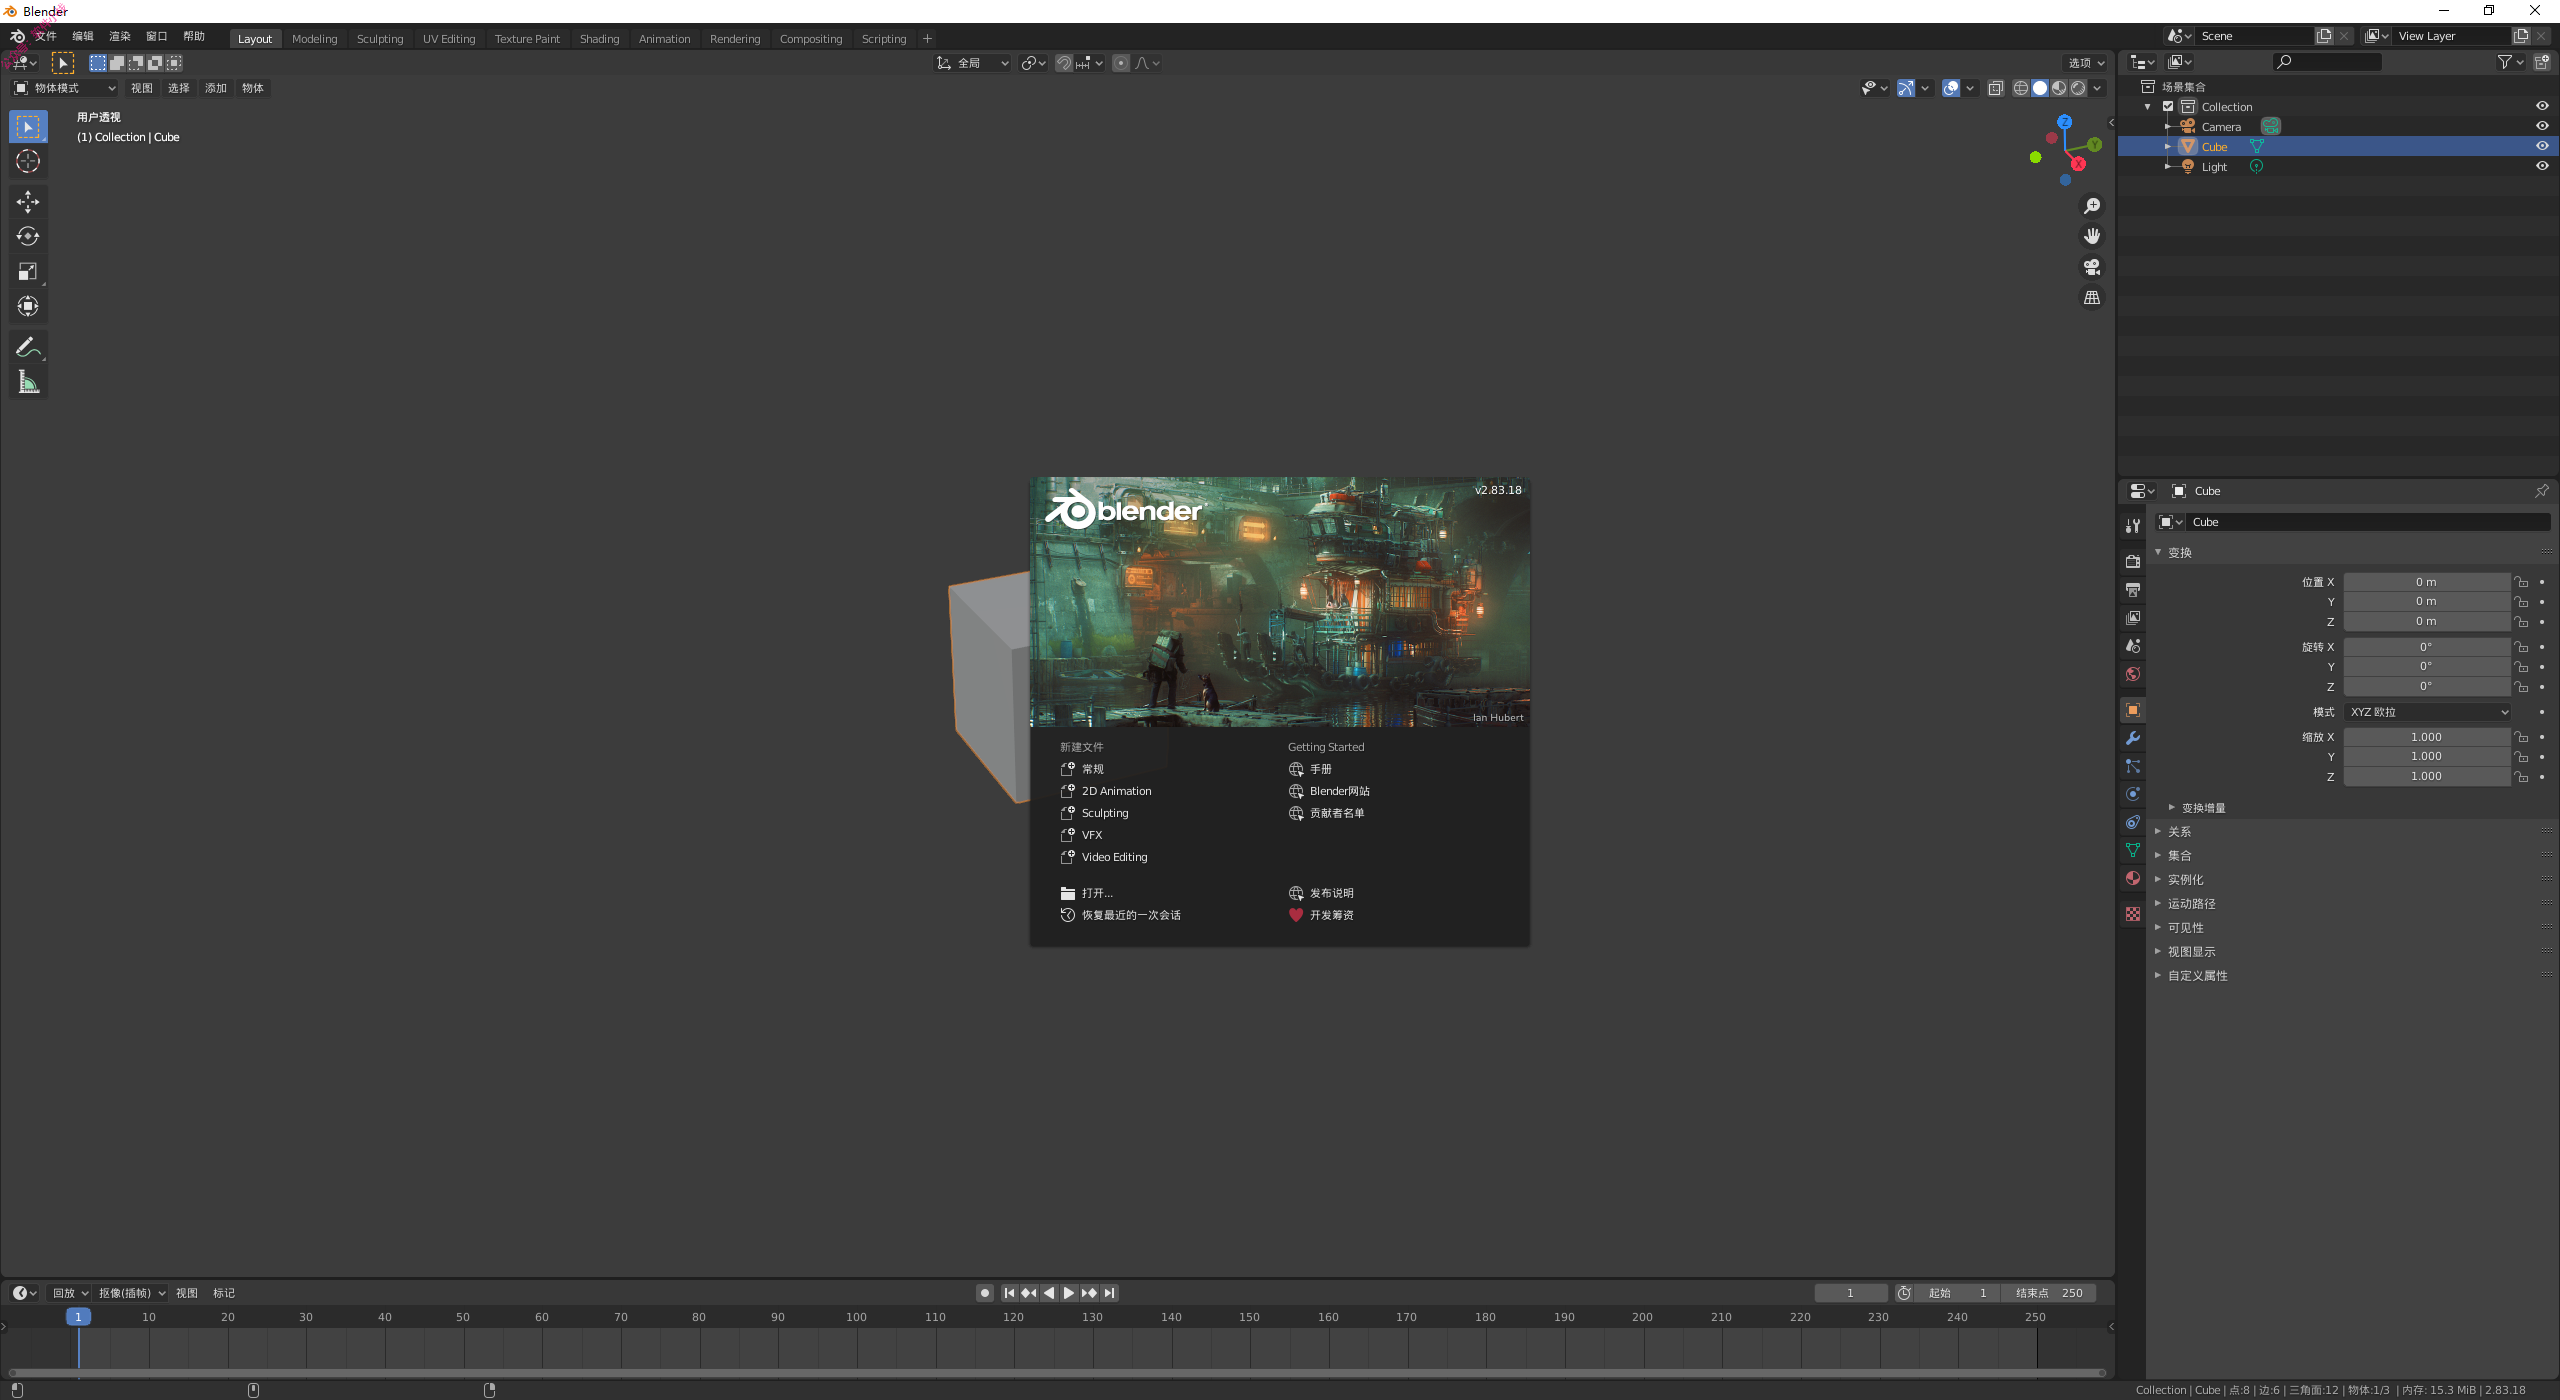Open the Tool properties tab icon

pos(2133,526)
